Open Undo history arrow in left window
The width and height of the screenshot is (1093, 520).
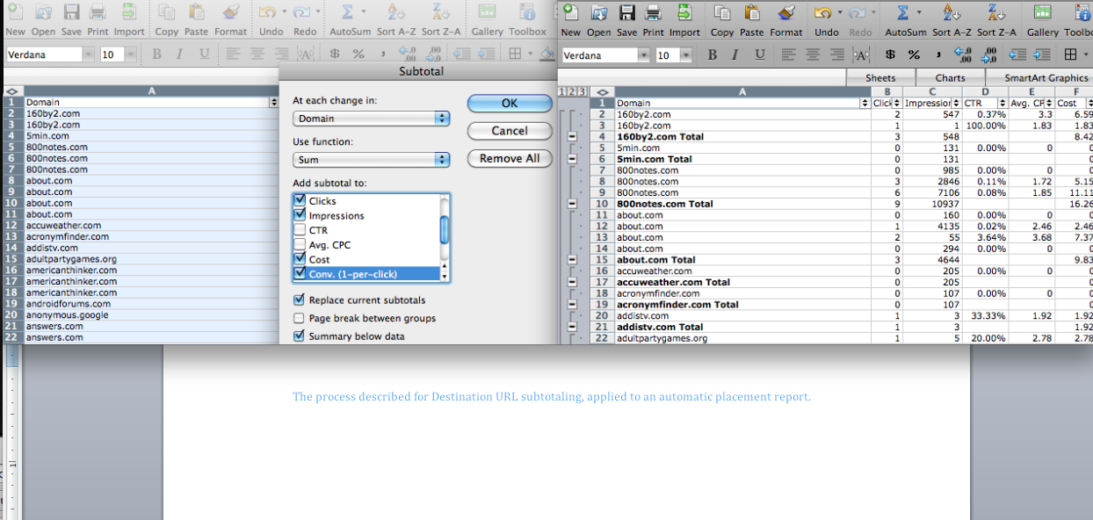pyautogui.click(x=284, y=12)
